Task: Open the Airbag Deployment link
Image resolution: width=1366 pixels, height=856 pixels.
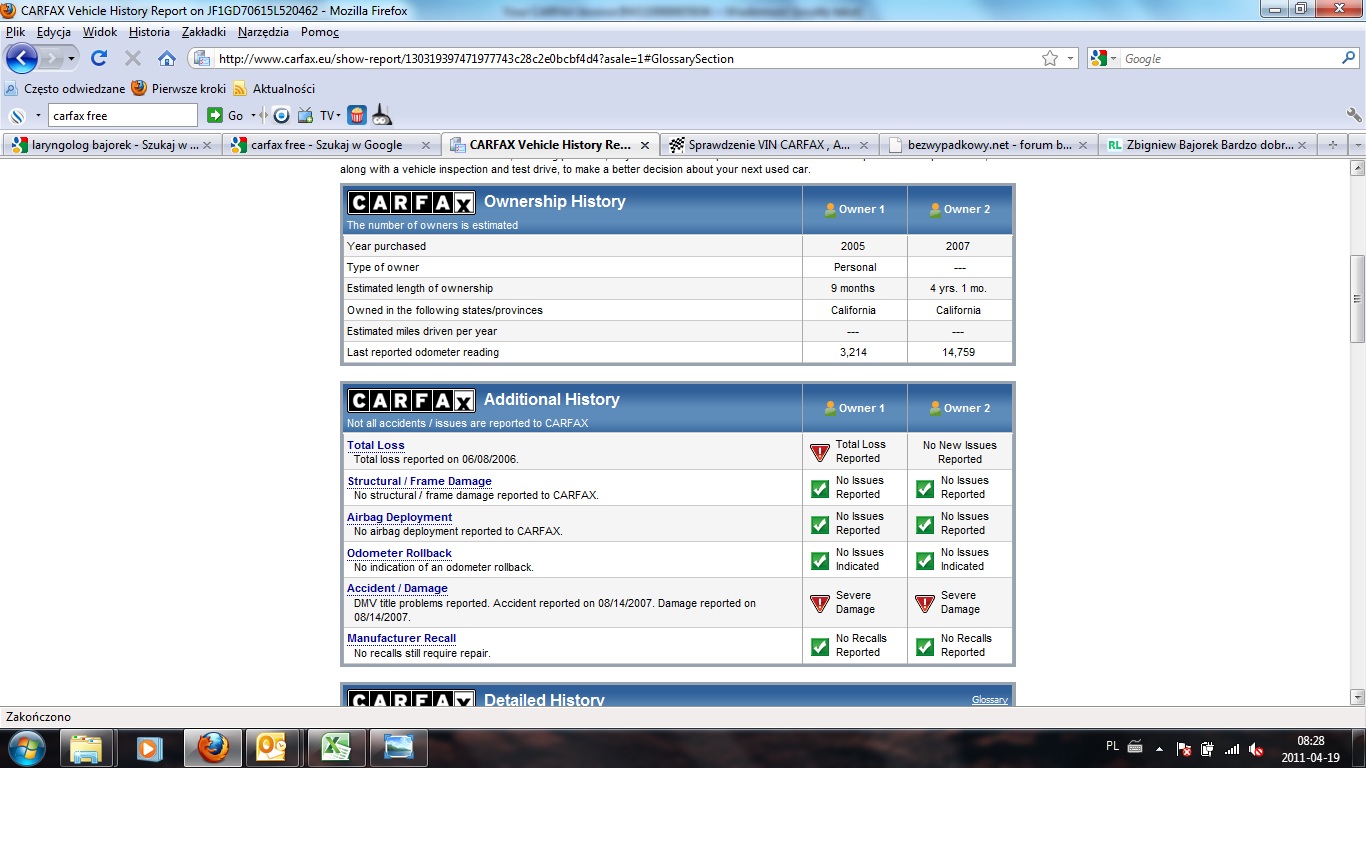Action: coord(400,517)
